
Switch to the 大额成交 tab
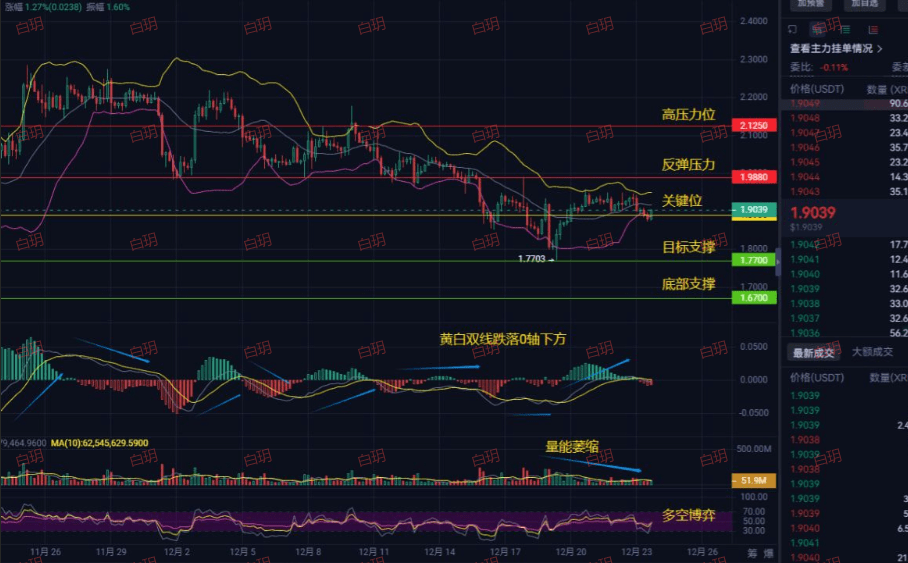pos(872,352)
